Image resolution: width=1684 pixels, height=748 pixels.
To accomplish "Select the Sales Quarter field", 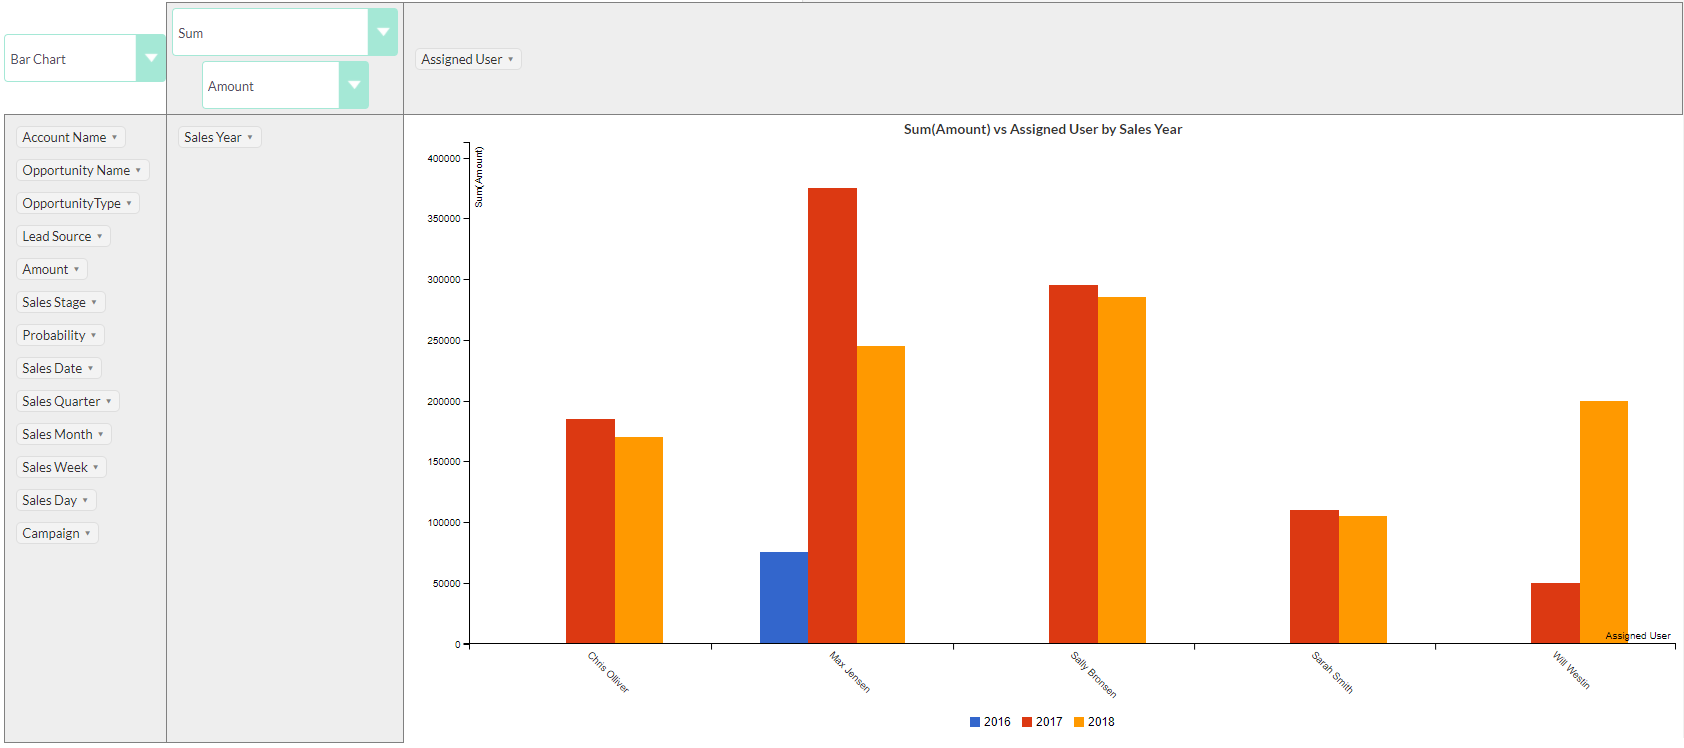I will [61, 402].
